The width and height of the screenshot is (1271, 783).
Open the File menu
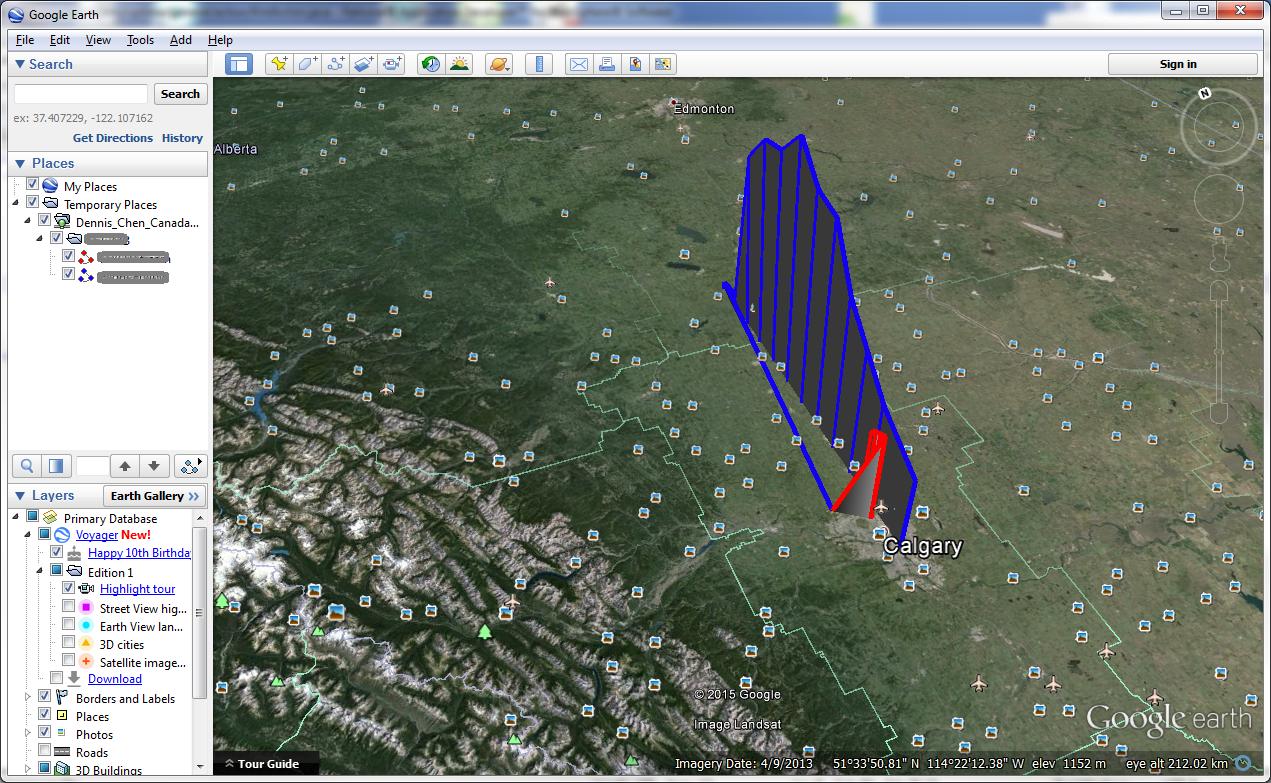coord(25,40)
